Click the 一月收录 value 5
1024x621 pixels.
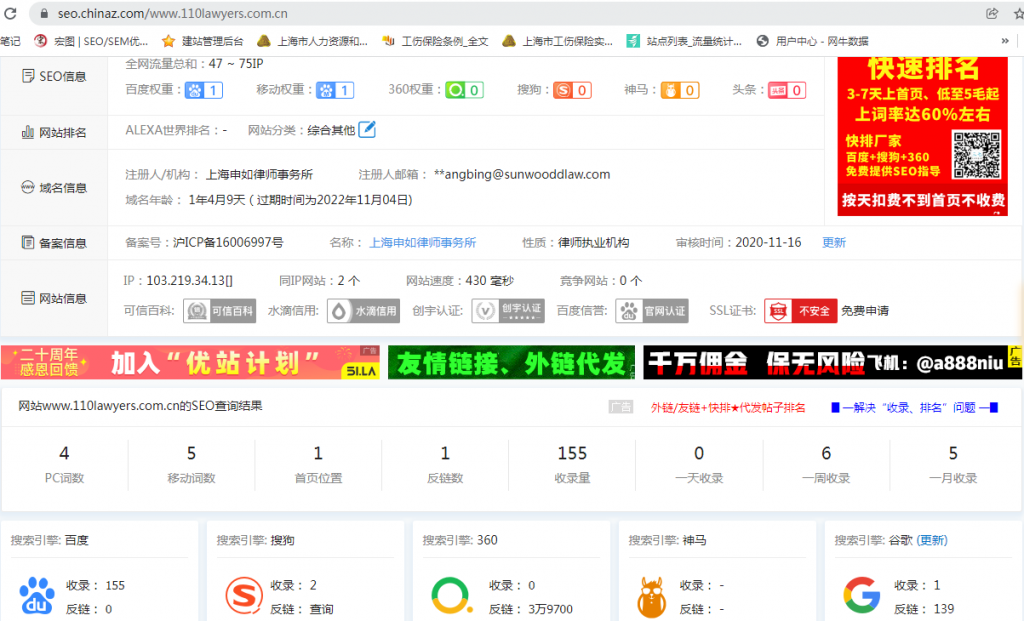pos(953,453)
